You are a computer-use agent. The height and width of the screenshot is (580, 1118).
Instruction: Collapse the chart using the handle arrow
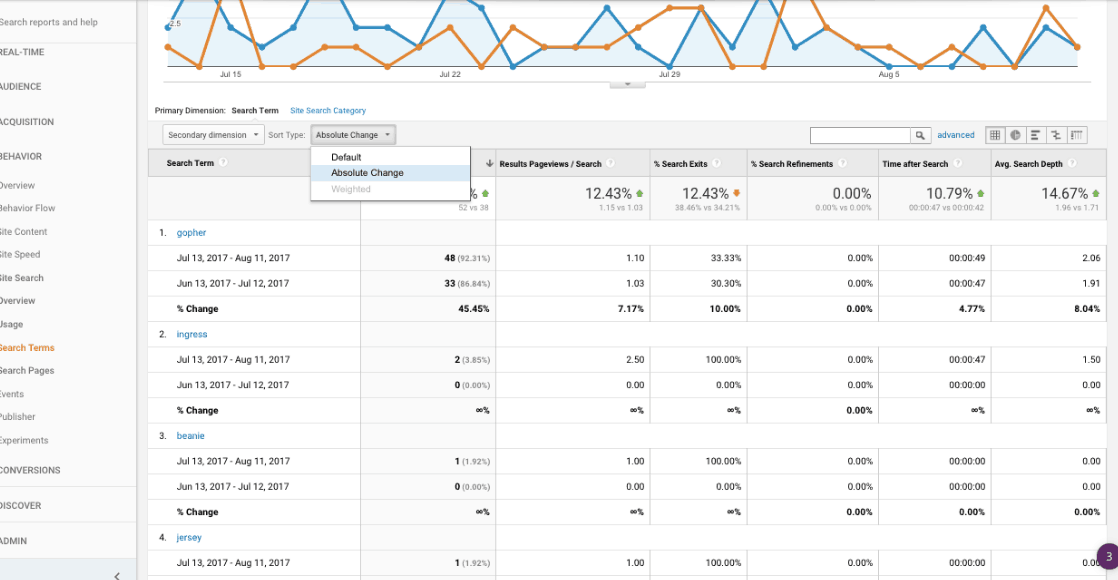627,84
